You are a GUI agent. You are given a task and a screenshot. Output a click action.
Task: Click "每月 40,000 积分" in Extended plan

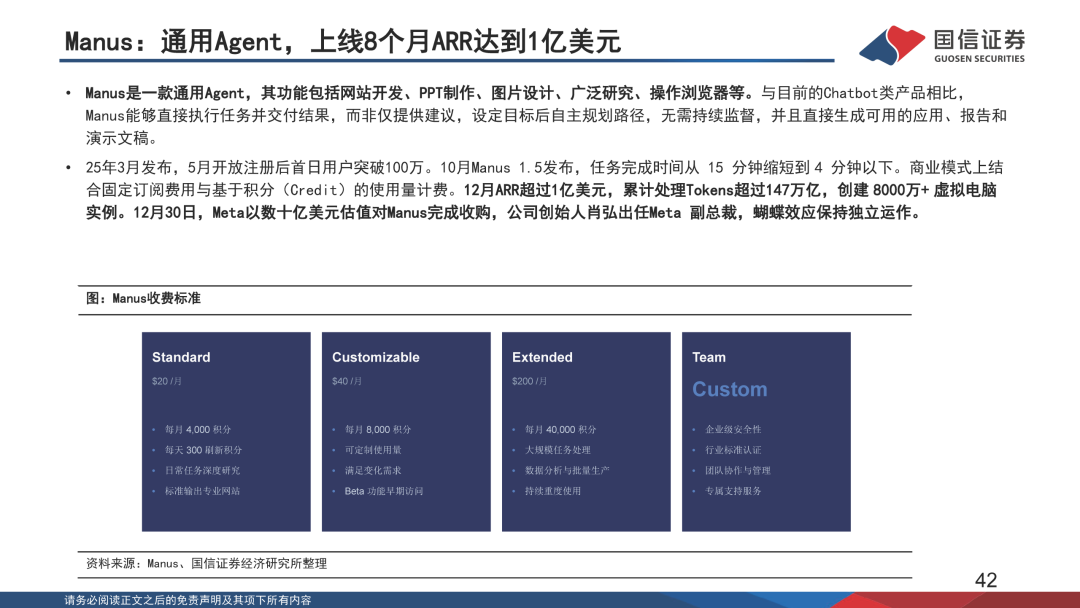coord(560,429)
